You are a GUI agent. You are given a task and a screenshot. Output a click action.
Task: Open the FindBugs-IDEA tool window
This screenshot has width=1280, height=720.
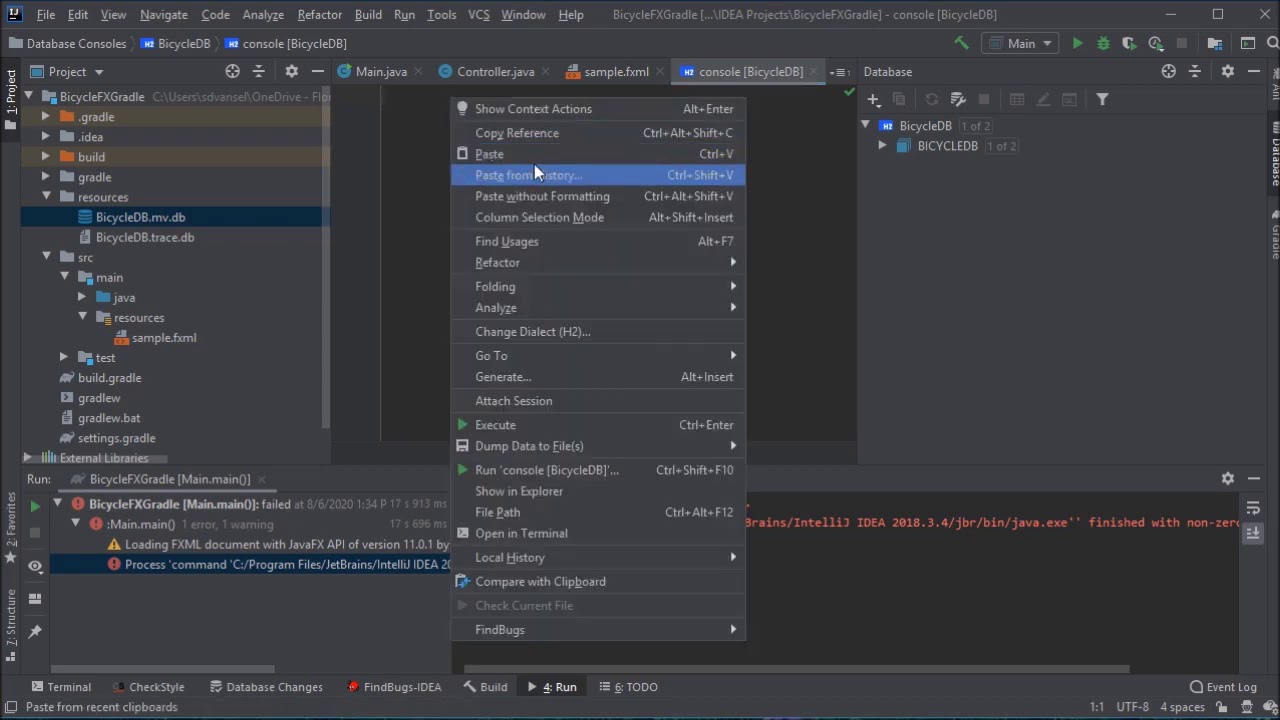[x=394, y=687]
